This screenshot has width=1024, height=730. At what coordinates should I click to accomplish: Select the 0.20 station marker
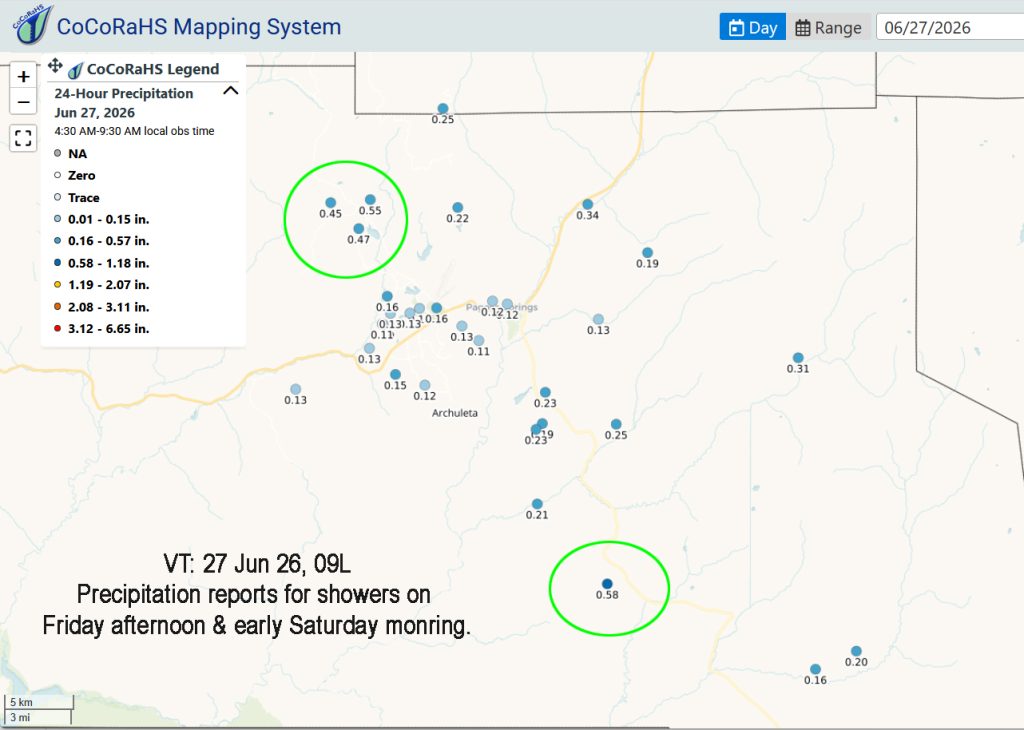[x=856, y=651]
